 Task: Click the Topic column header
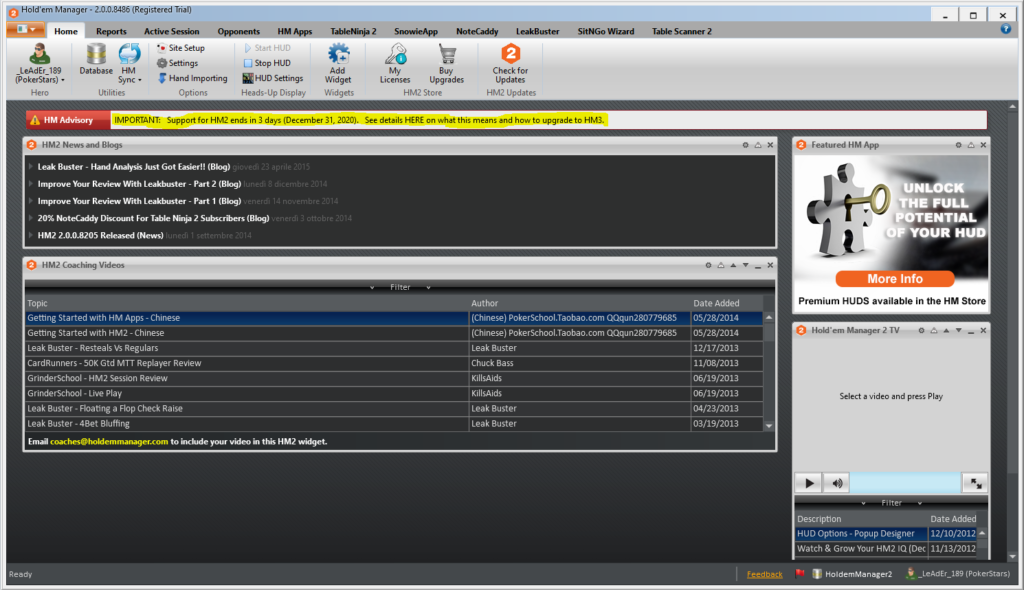(247, 303)
